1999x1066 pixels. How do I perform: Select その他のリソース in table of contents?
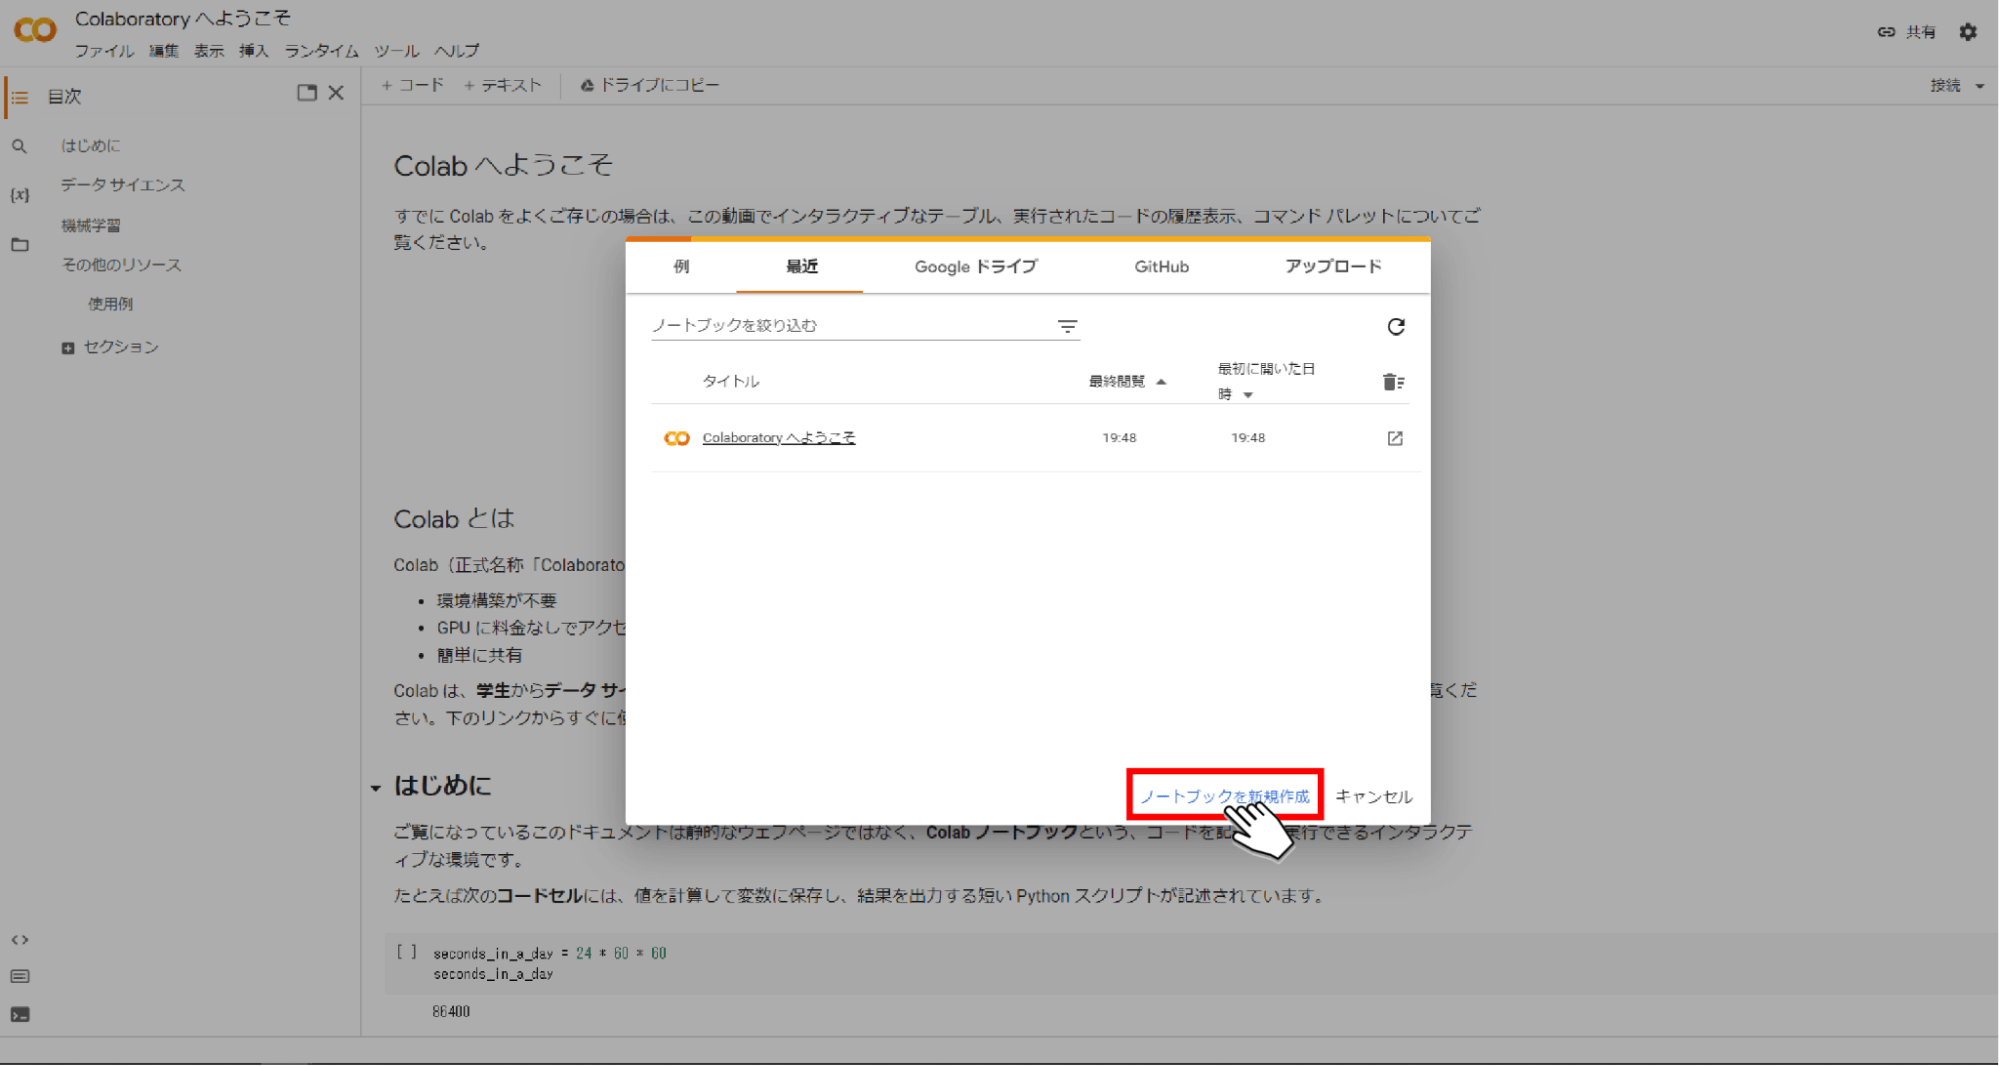121,265
